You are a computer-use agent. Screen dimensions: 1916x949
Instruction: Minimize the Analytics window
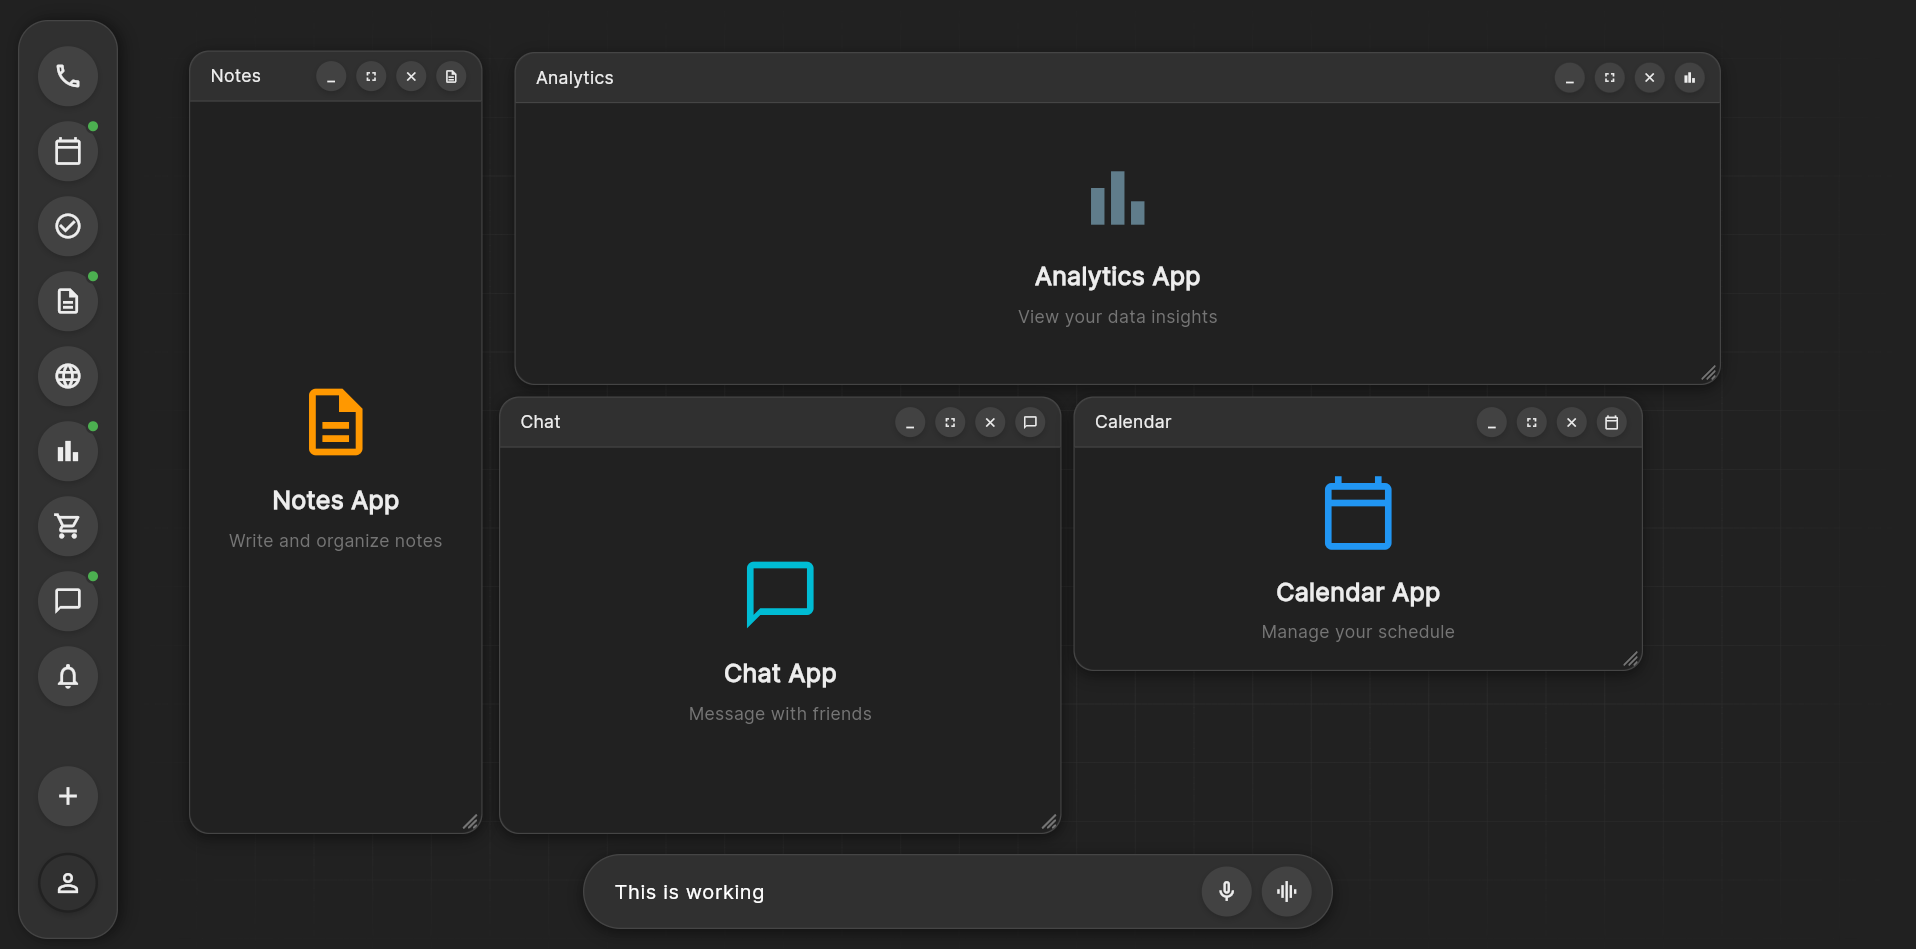(1569, 78)
